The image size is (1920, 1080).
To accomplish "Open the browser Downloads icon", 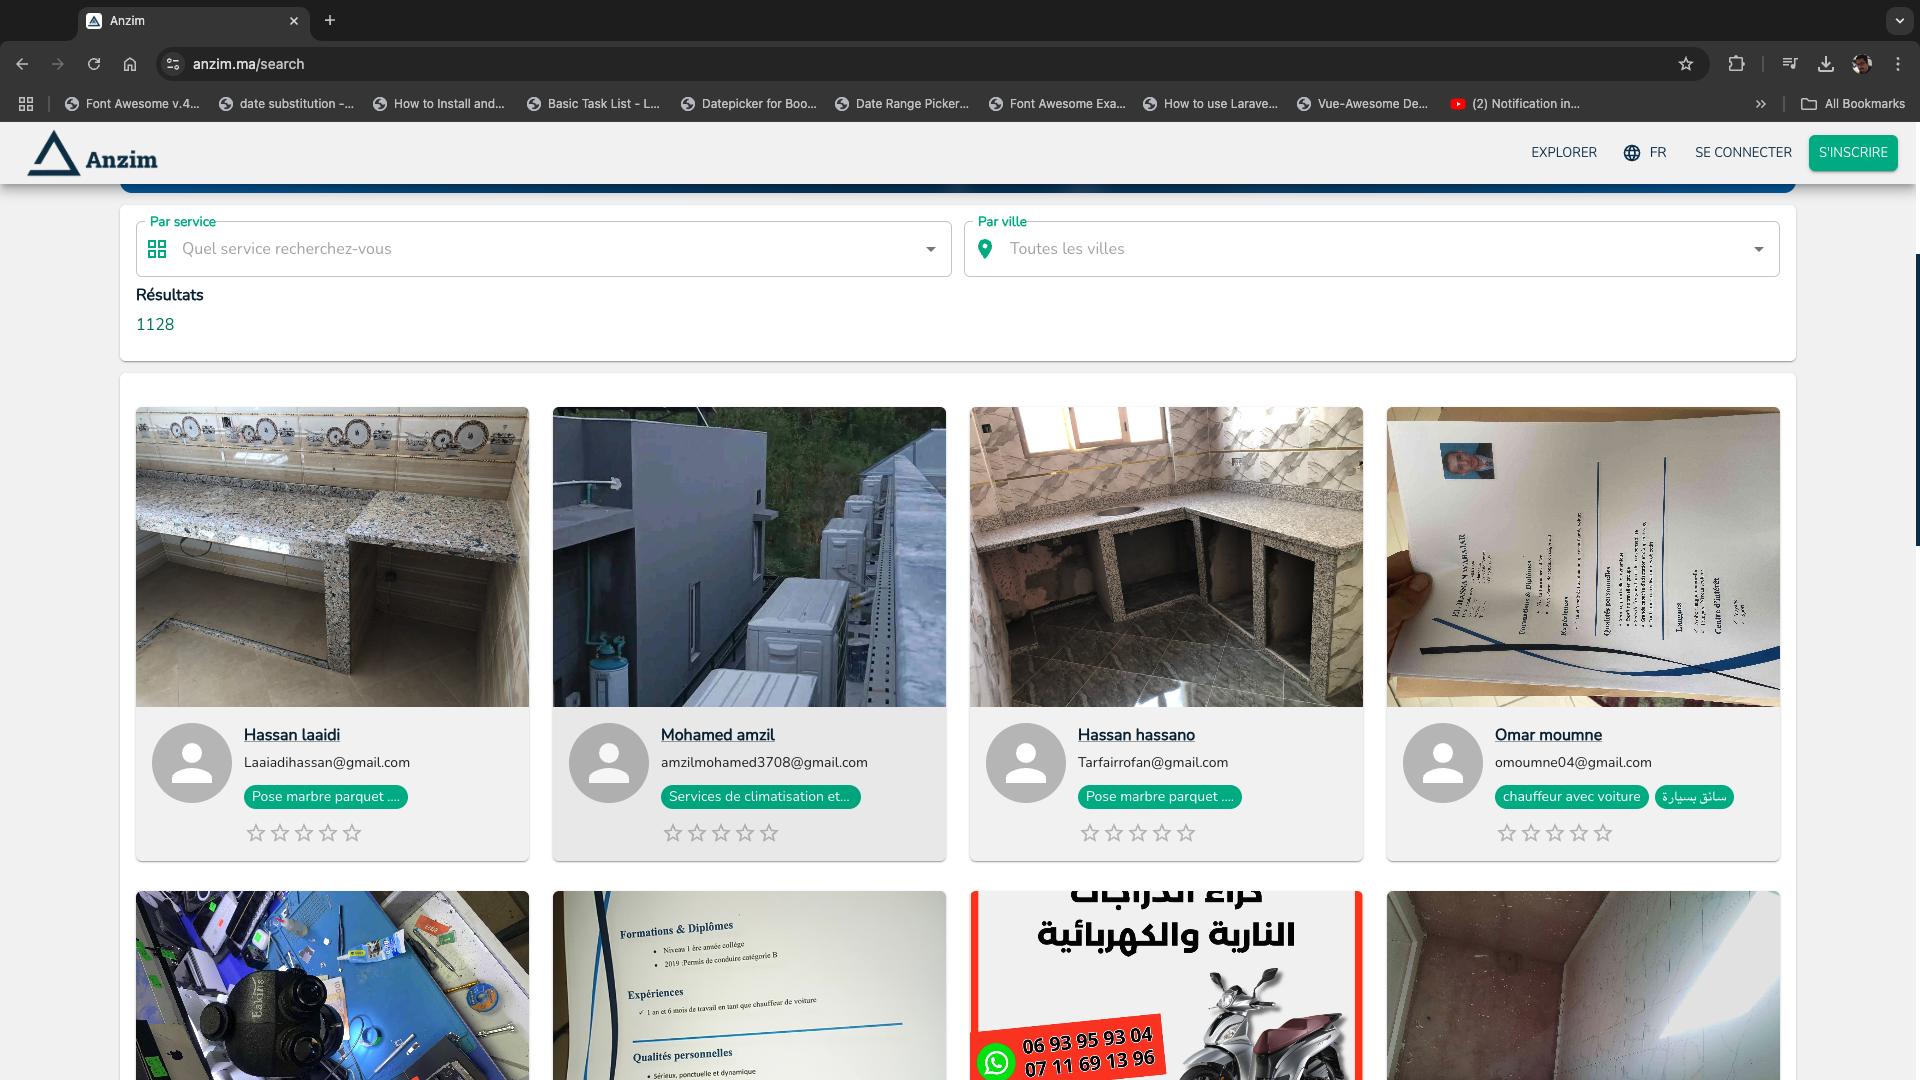I will 1825,63.
